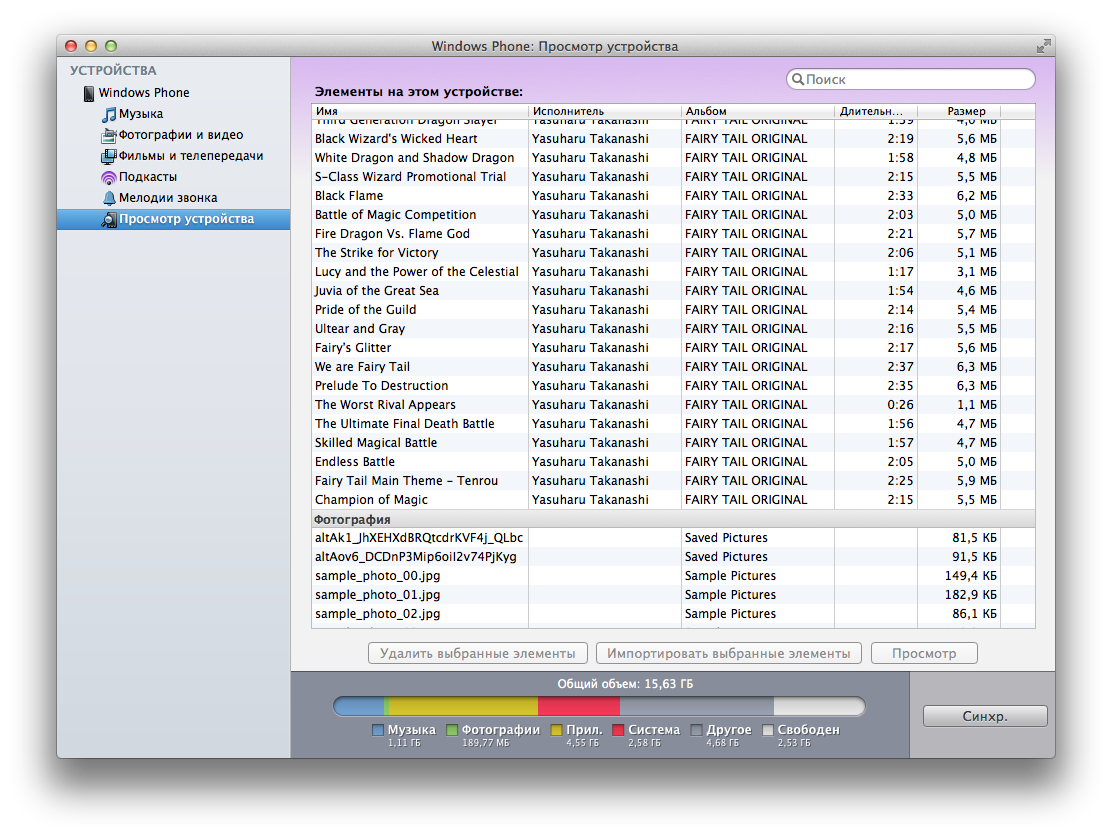The width and height of the screenshot is (1112, 837).
Task: Select track Lucy and the Power of the Celestial
Action: click(673, 272)
